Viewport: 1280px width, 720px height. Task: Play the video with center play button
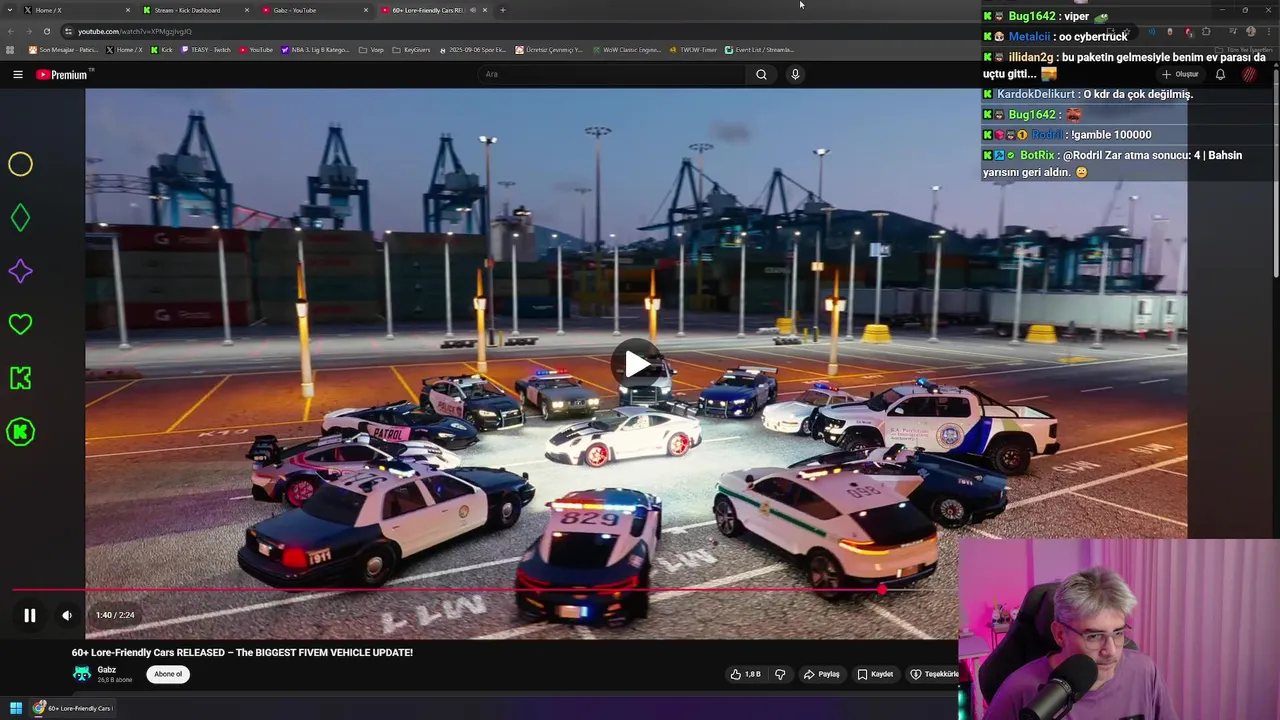(637, 363)
